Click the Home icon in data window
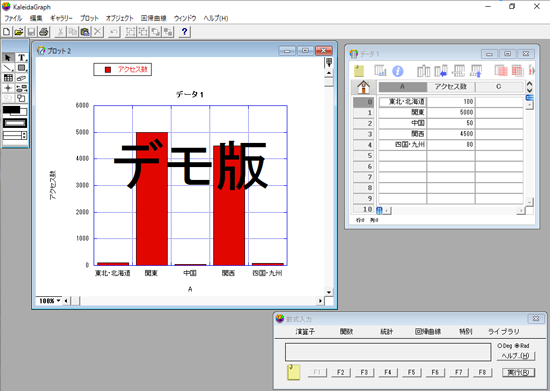The height and width of the screenshot is (391, 550). click(x=364, y=87)
